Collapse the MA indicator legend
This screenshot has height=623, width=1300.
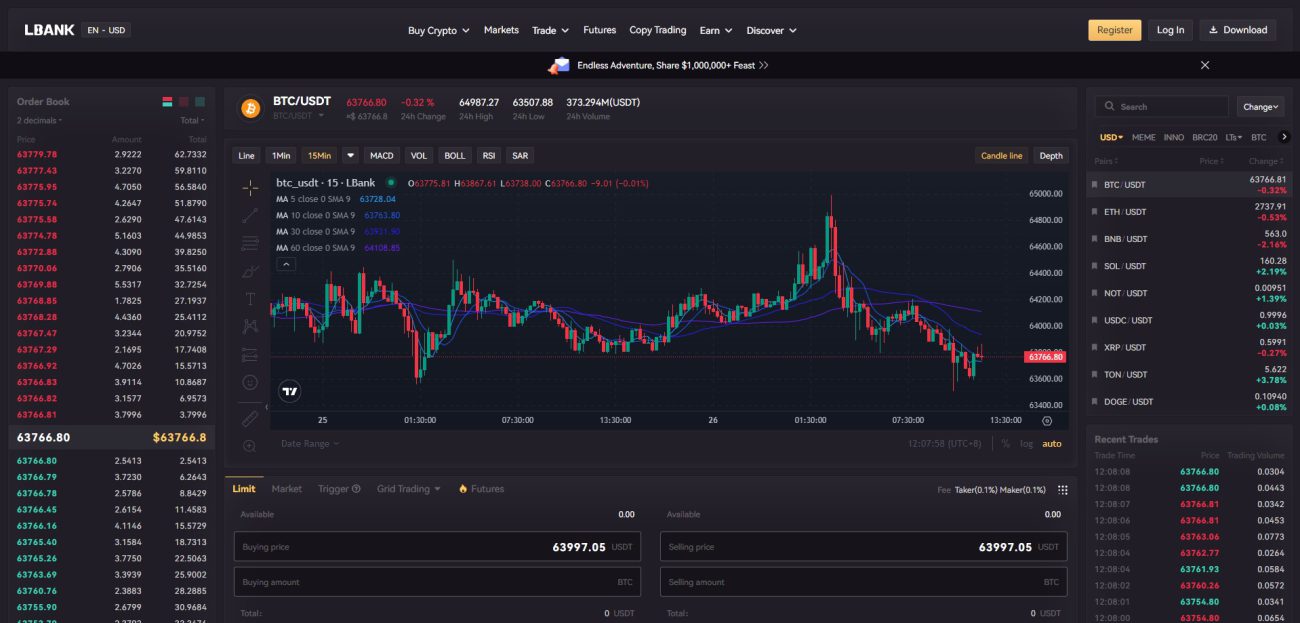click(x=285, y=265)
